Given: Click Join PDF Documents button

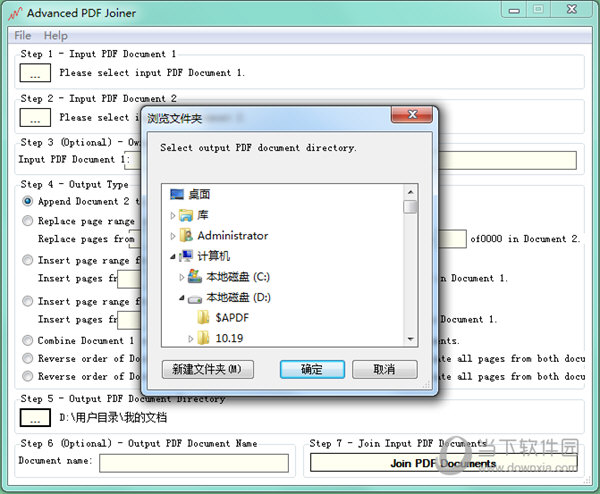Looking at the screenshot, I should click(443, 463).
